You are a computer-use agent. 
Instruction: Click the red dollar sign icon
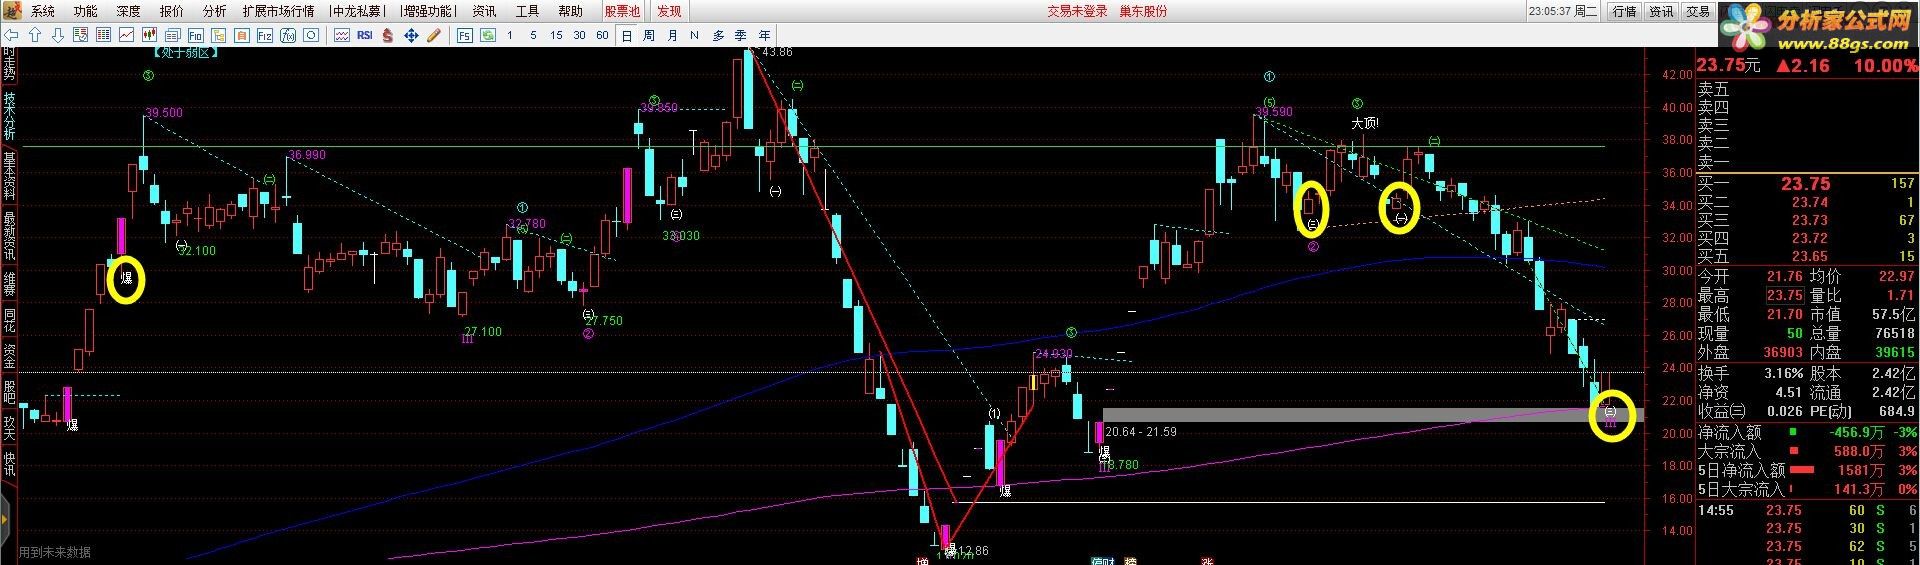[387, 35]
